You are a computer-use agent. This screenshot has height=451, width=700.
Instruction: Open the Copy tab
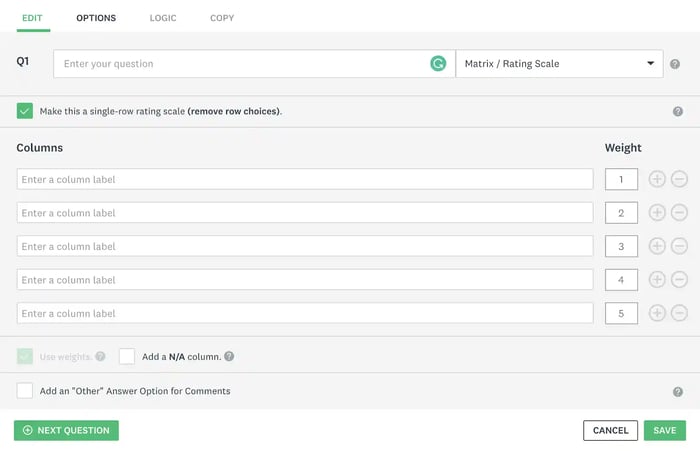point(224,18)
